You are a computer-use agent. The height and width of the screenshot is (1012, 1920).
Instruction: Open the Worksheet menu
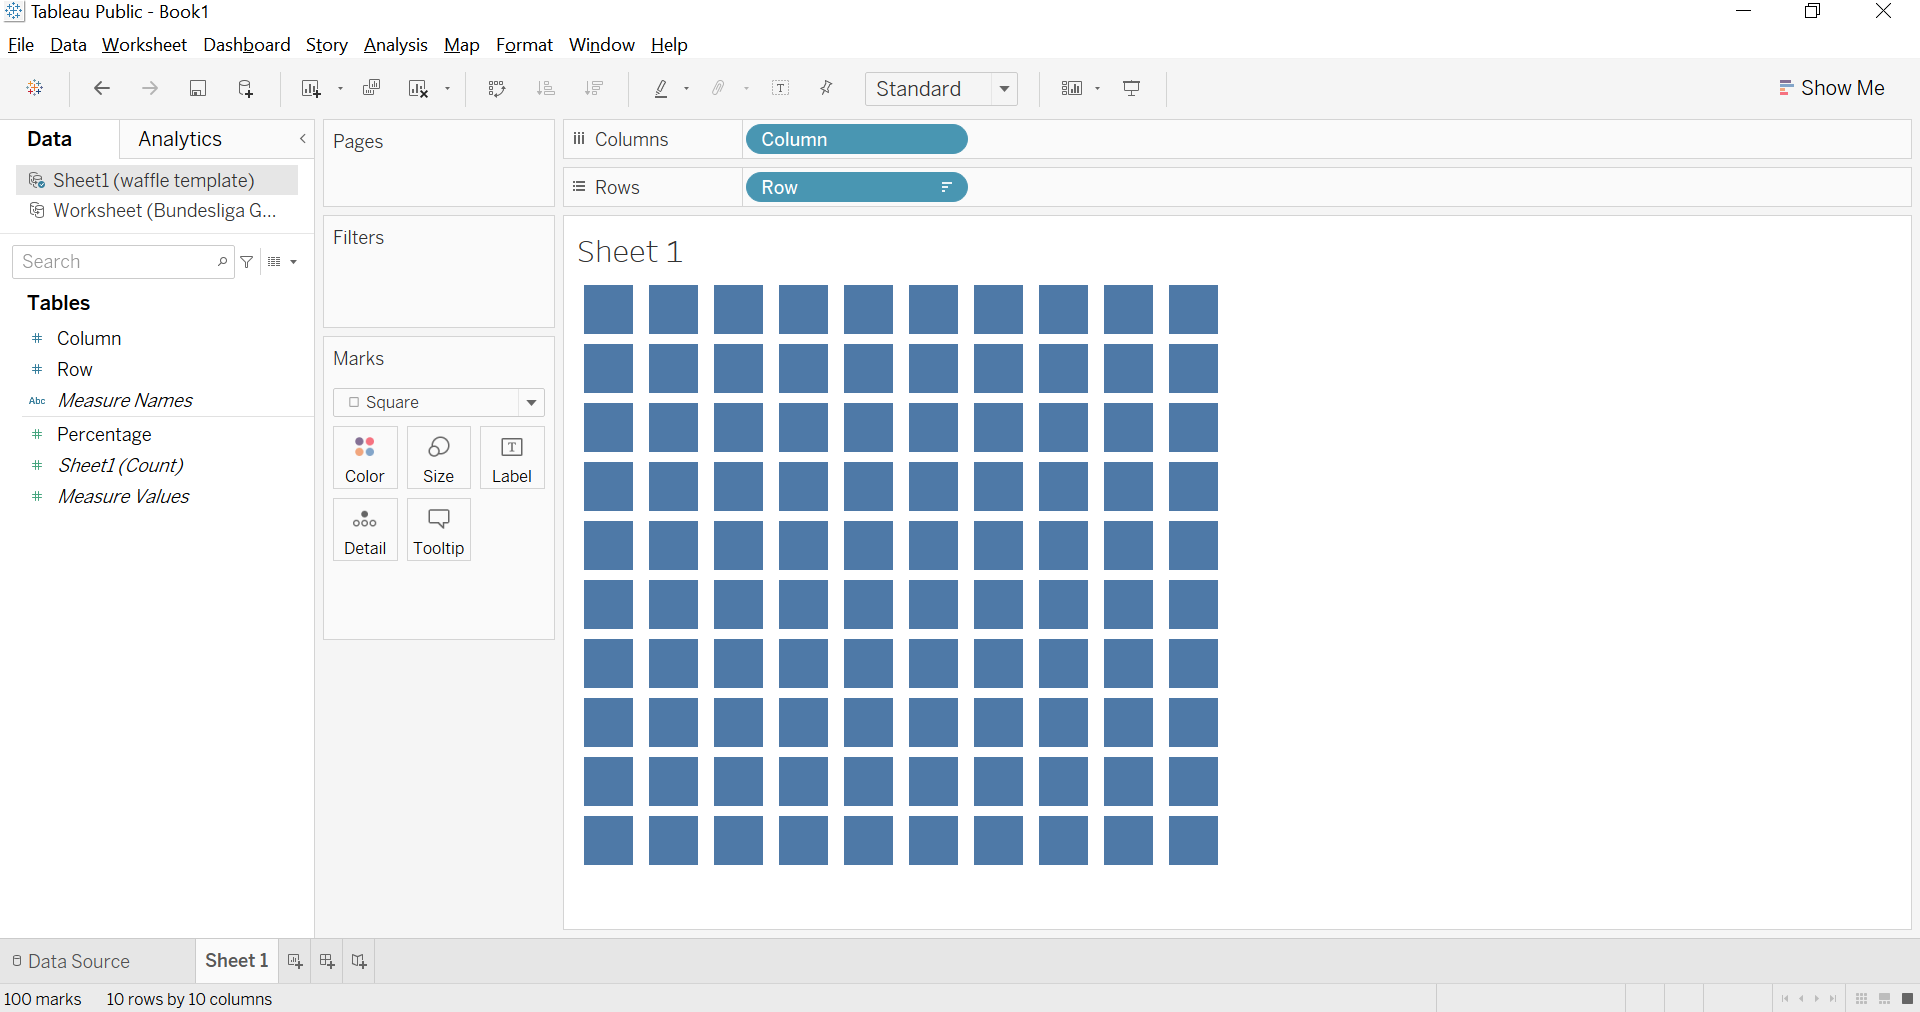tap(143, 45)
